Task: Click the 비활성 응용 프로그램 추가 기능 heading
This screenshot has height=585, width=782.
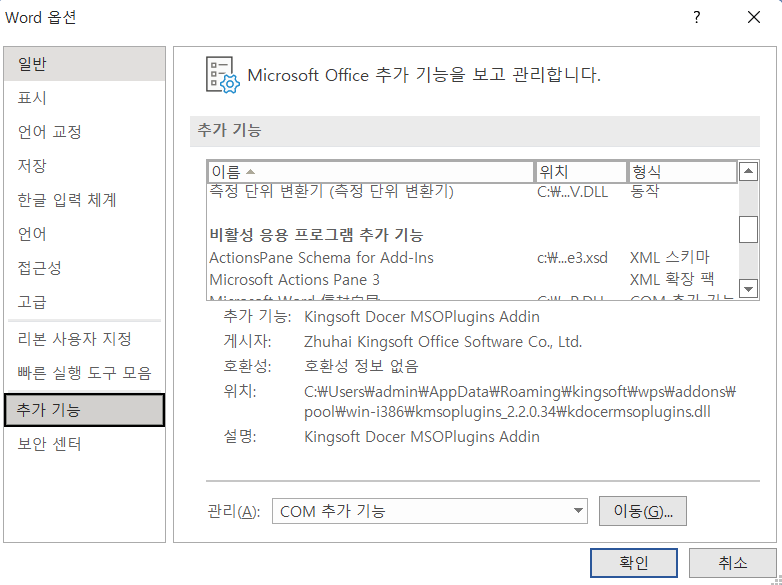Action: pyautogui.click(x=316, y=235)
